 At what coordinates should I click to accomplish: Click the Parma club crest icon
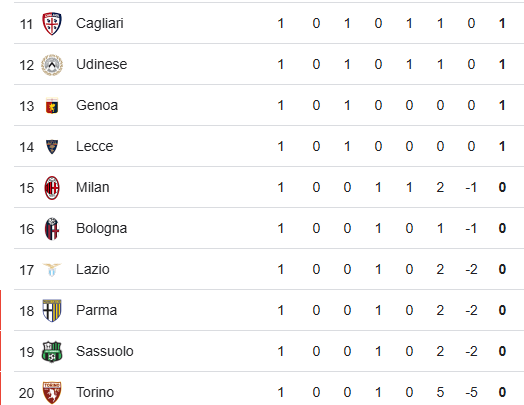point(52,310)
